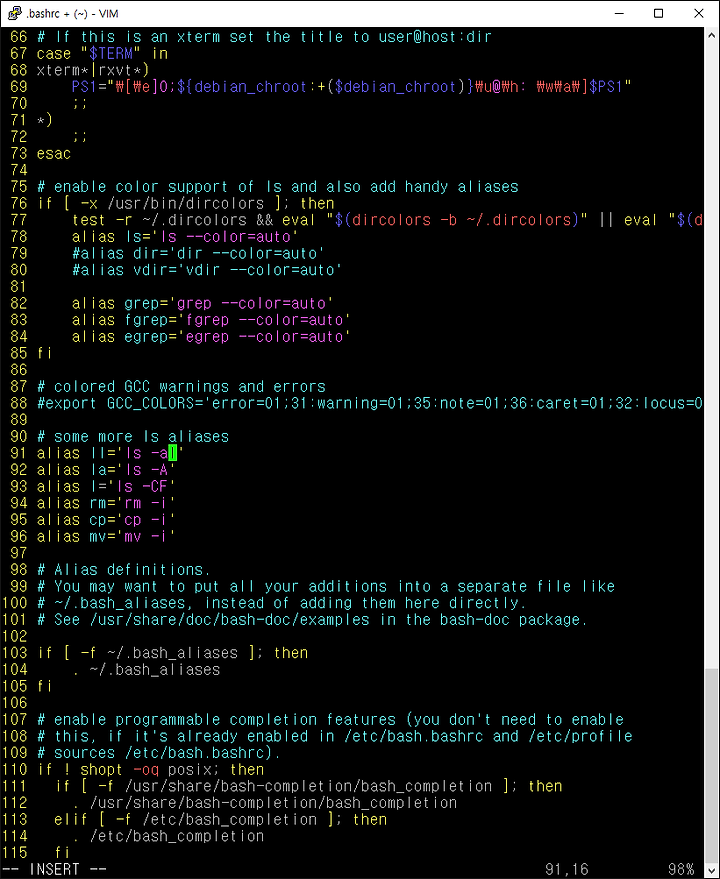Click '/usr/bin/dircolors' on line 76
This screenshot has height=879, width=720.
click(185, 203)
